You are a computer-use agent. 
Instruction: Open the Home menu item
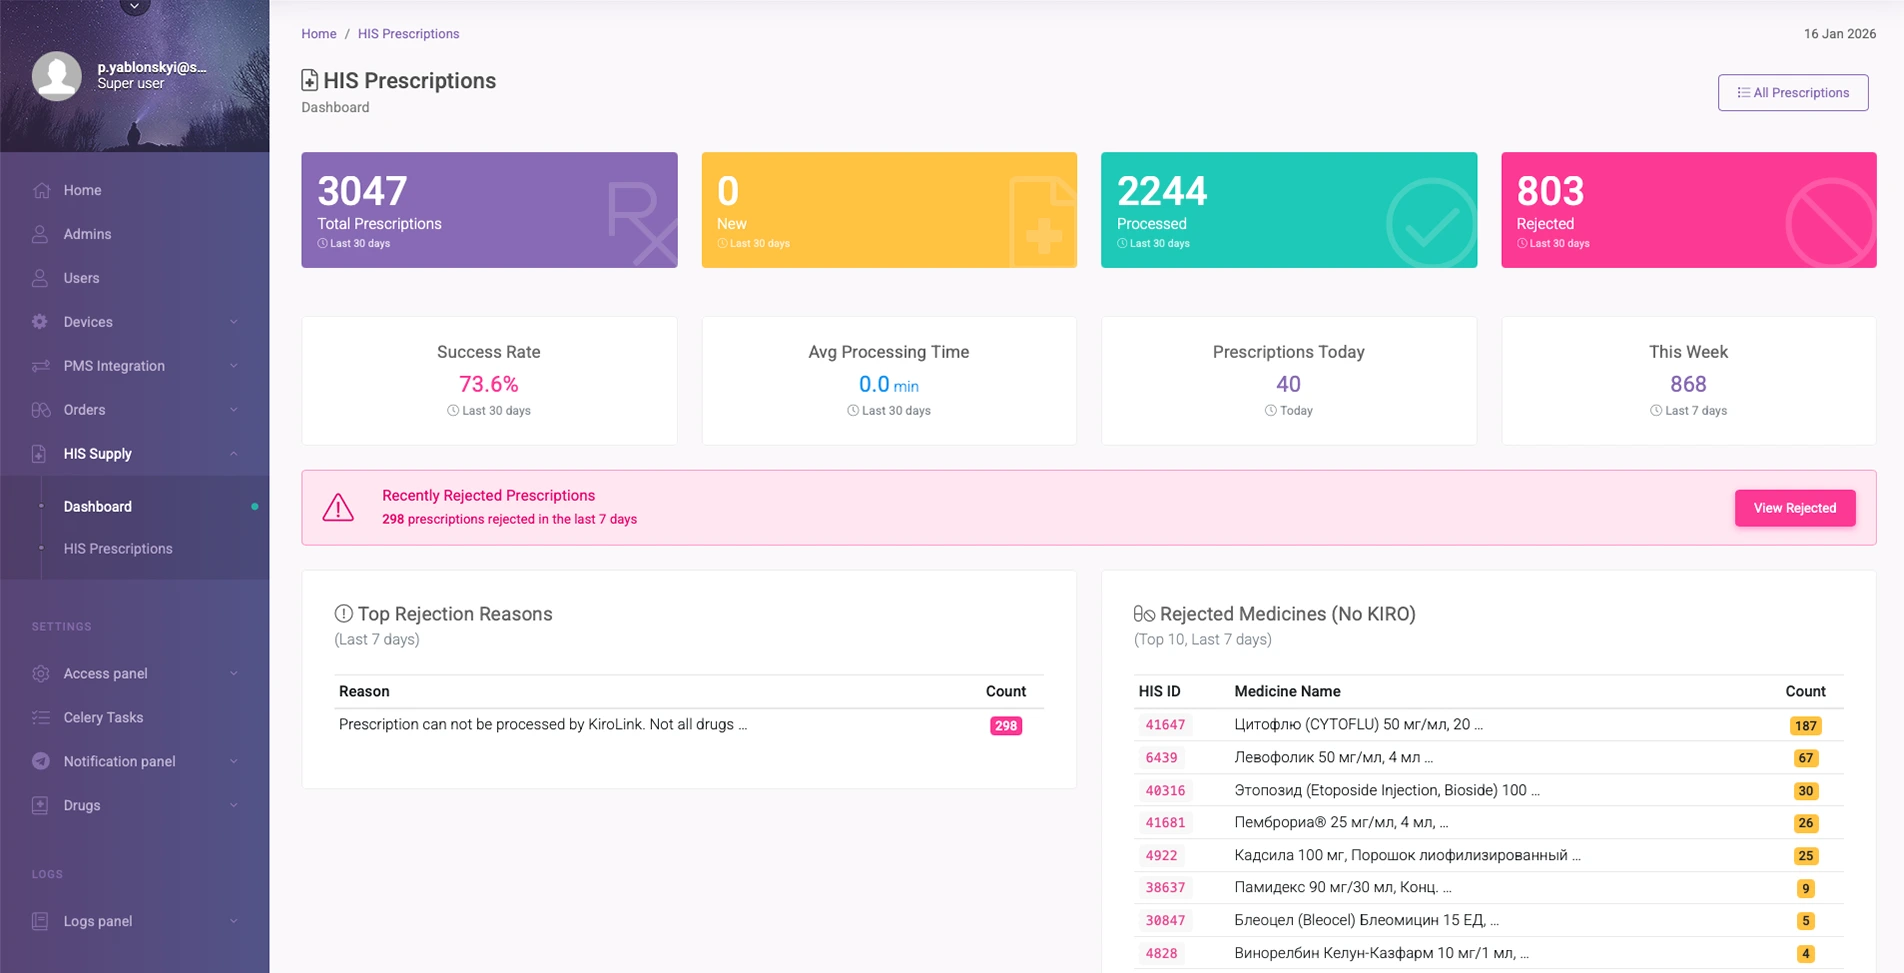click(x=135, y=190)
